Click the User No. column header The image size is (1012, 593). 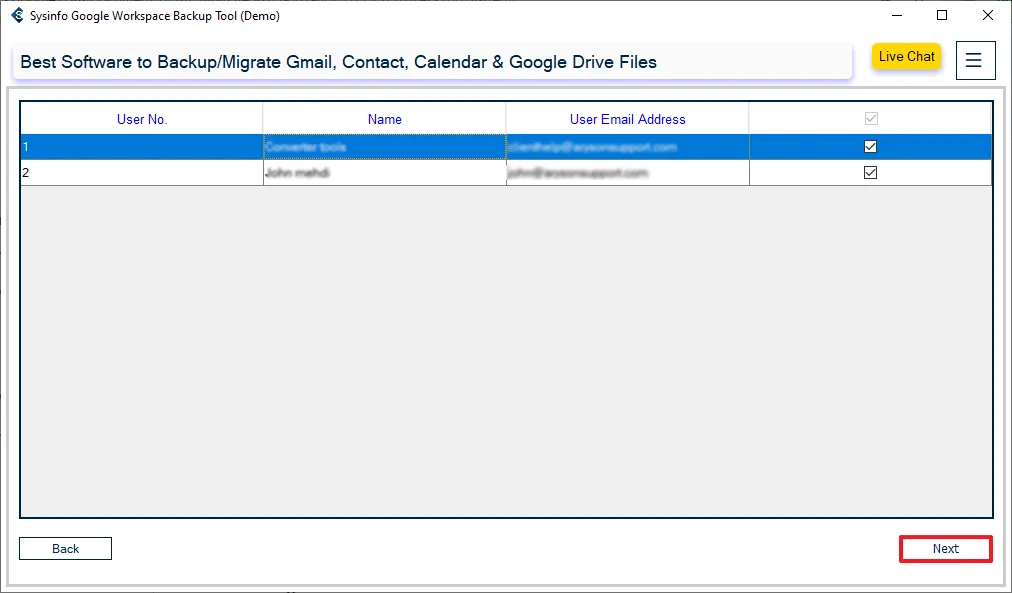142,119
